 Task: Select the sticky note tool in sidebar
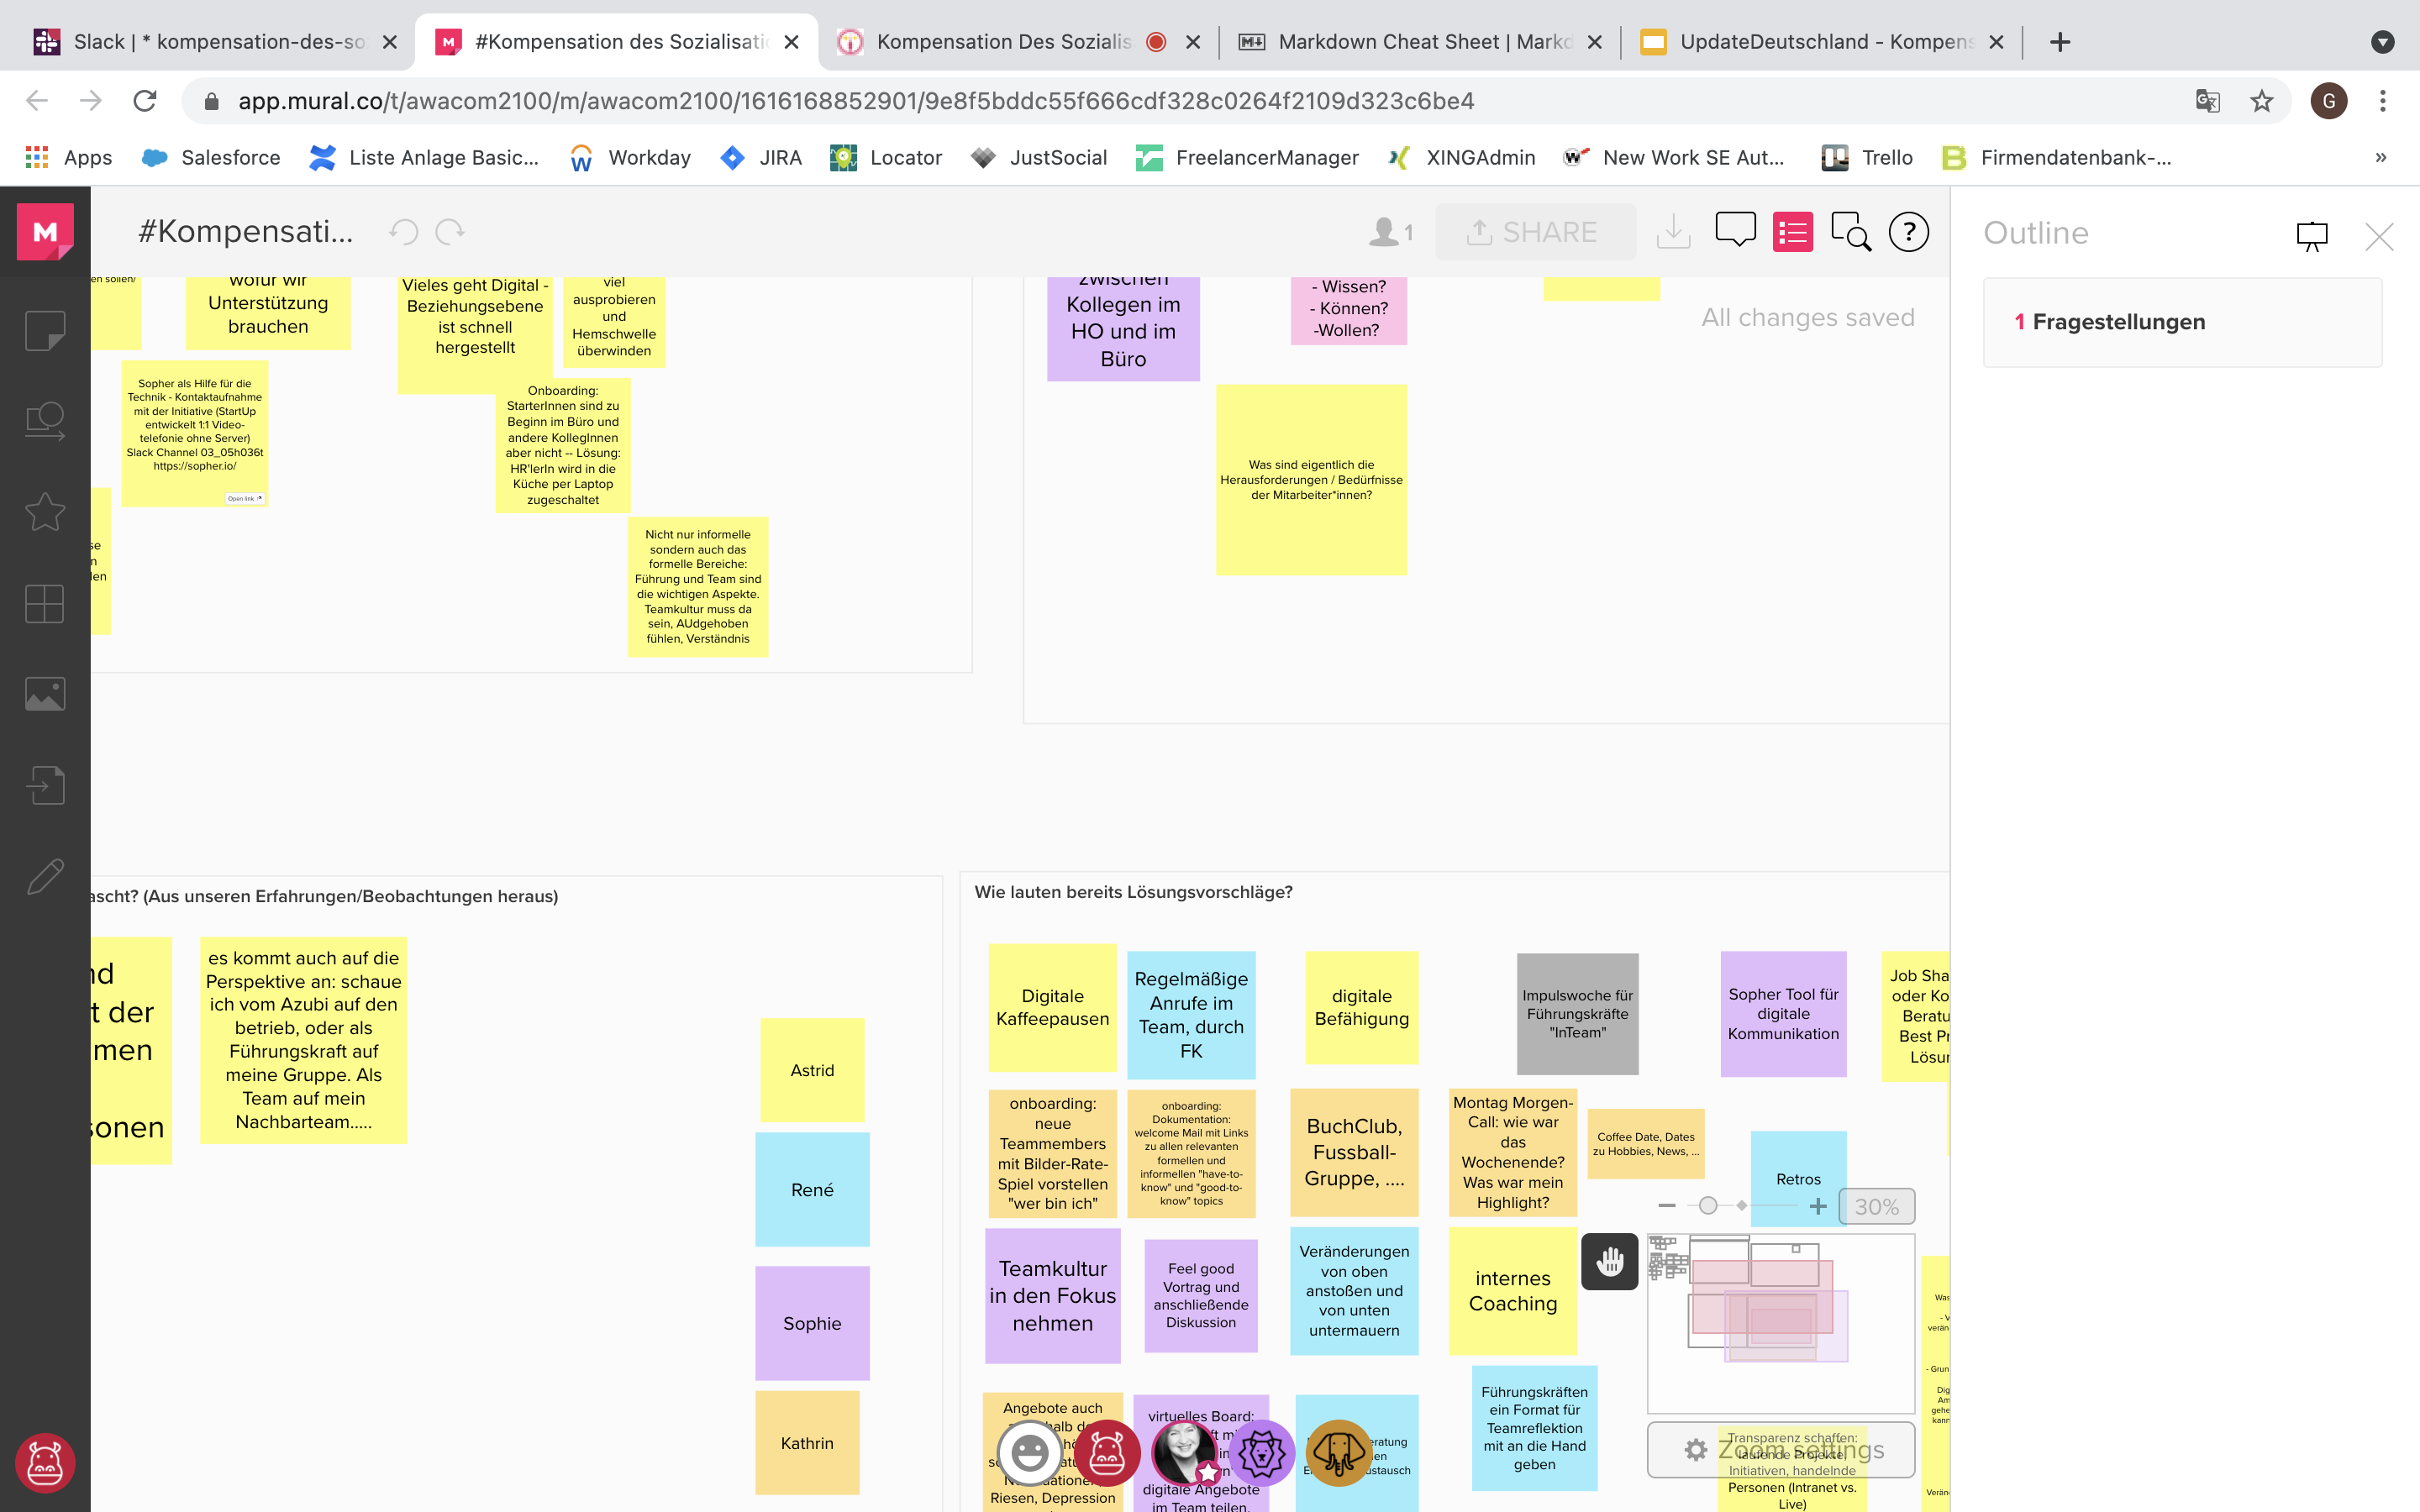coord(45,331)
